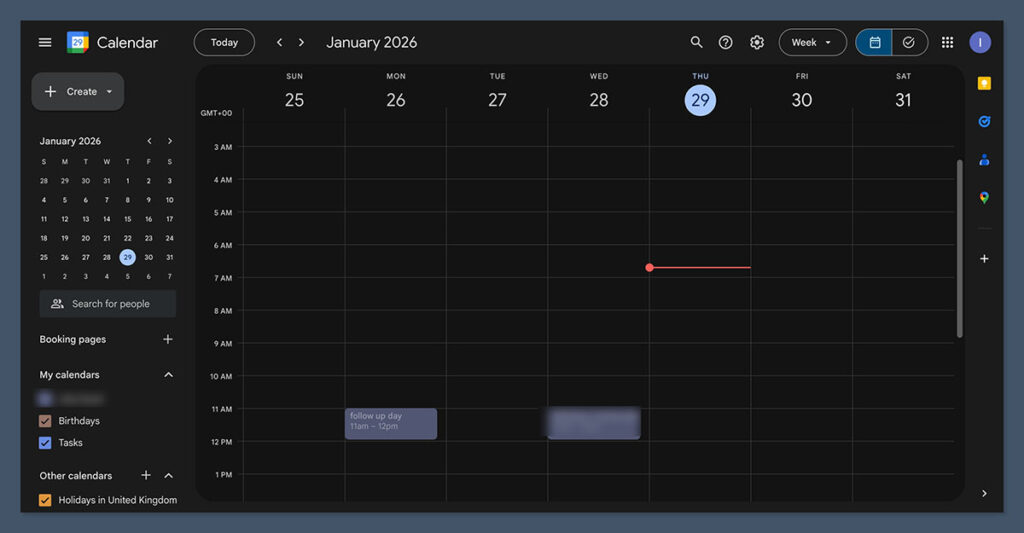Open the follow up day event
This screenshot has height=533, width=1024.
coord(391,423)
